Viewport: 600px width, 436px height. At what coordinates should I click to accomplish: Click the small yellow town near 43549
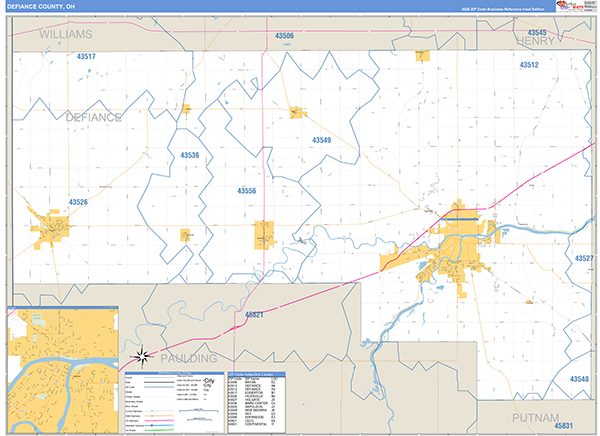click(x=296, y=112)
